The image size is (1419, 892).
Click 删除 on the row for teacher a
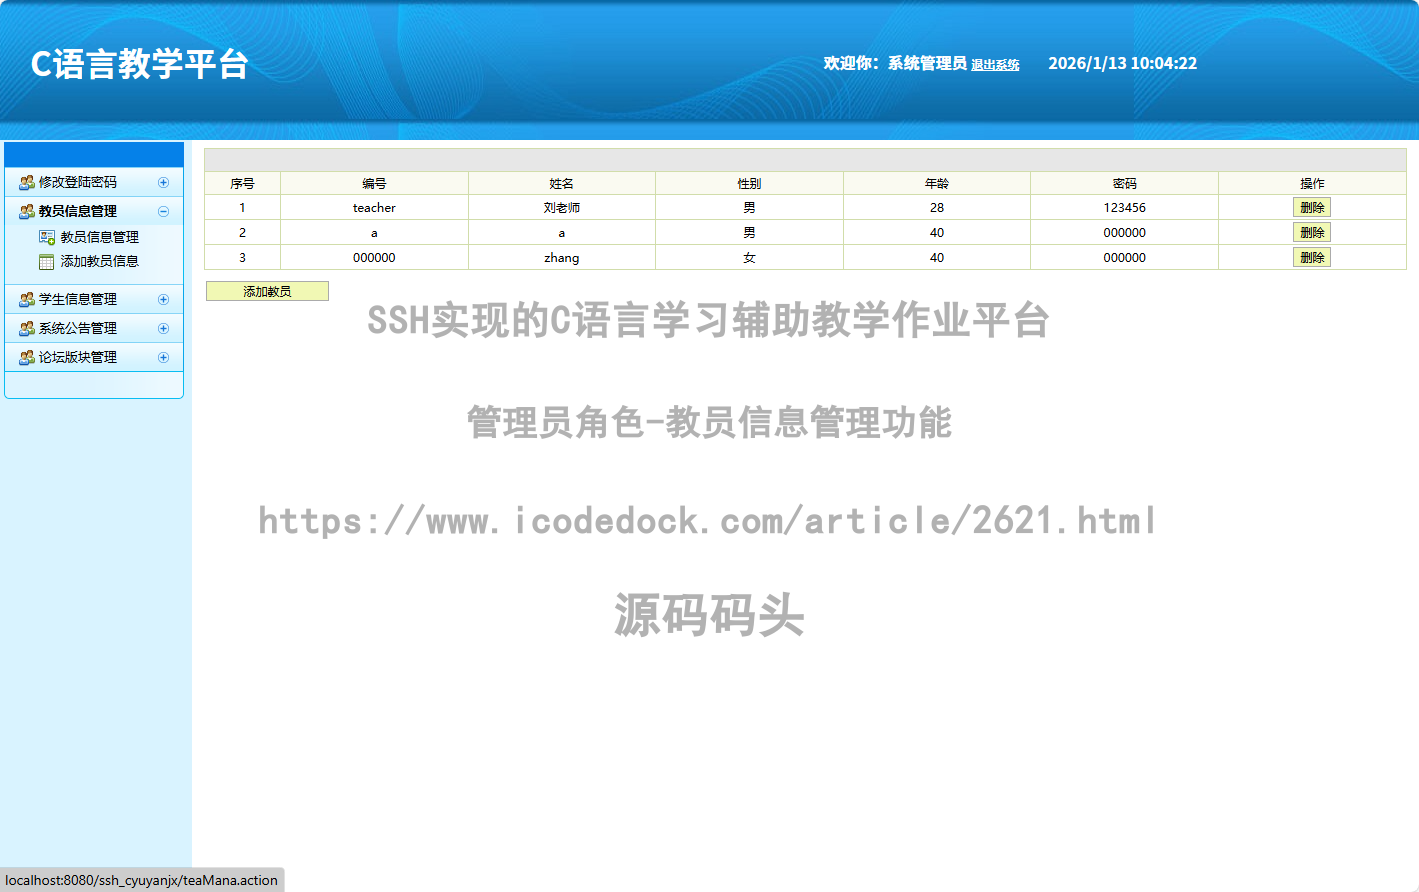[1311, 232]
